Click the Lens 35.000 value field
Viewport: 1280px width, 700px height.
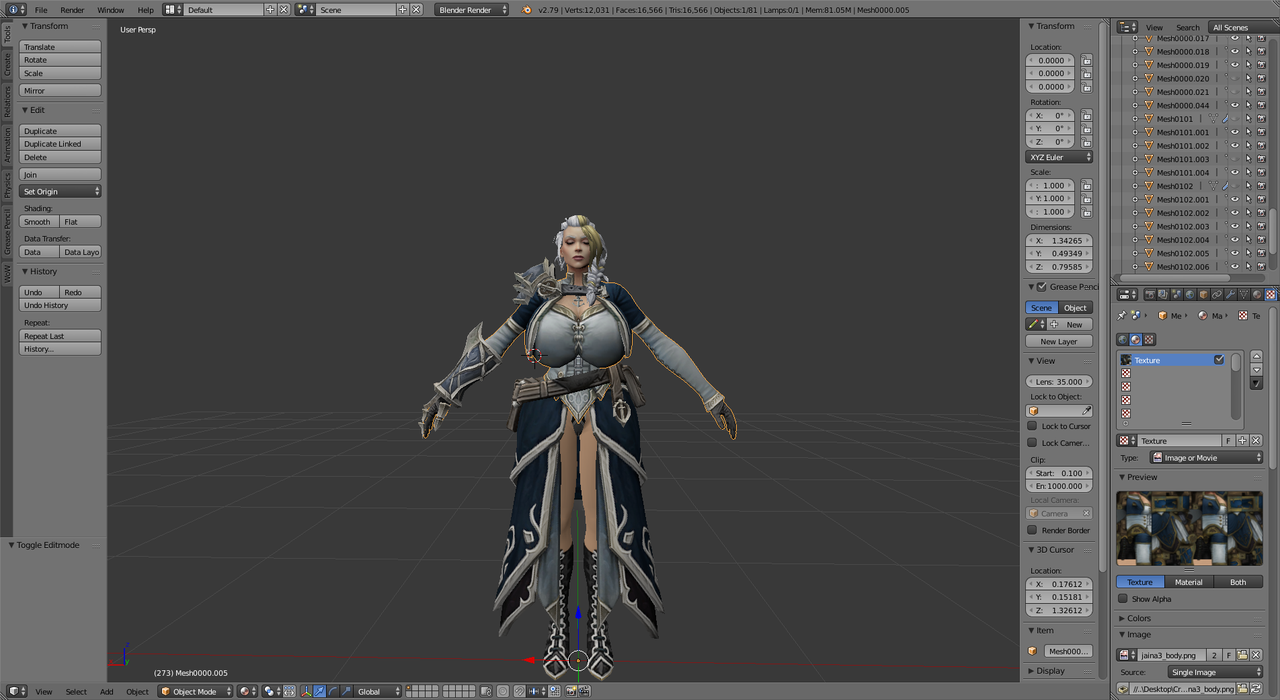click(1059, 382)
